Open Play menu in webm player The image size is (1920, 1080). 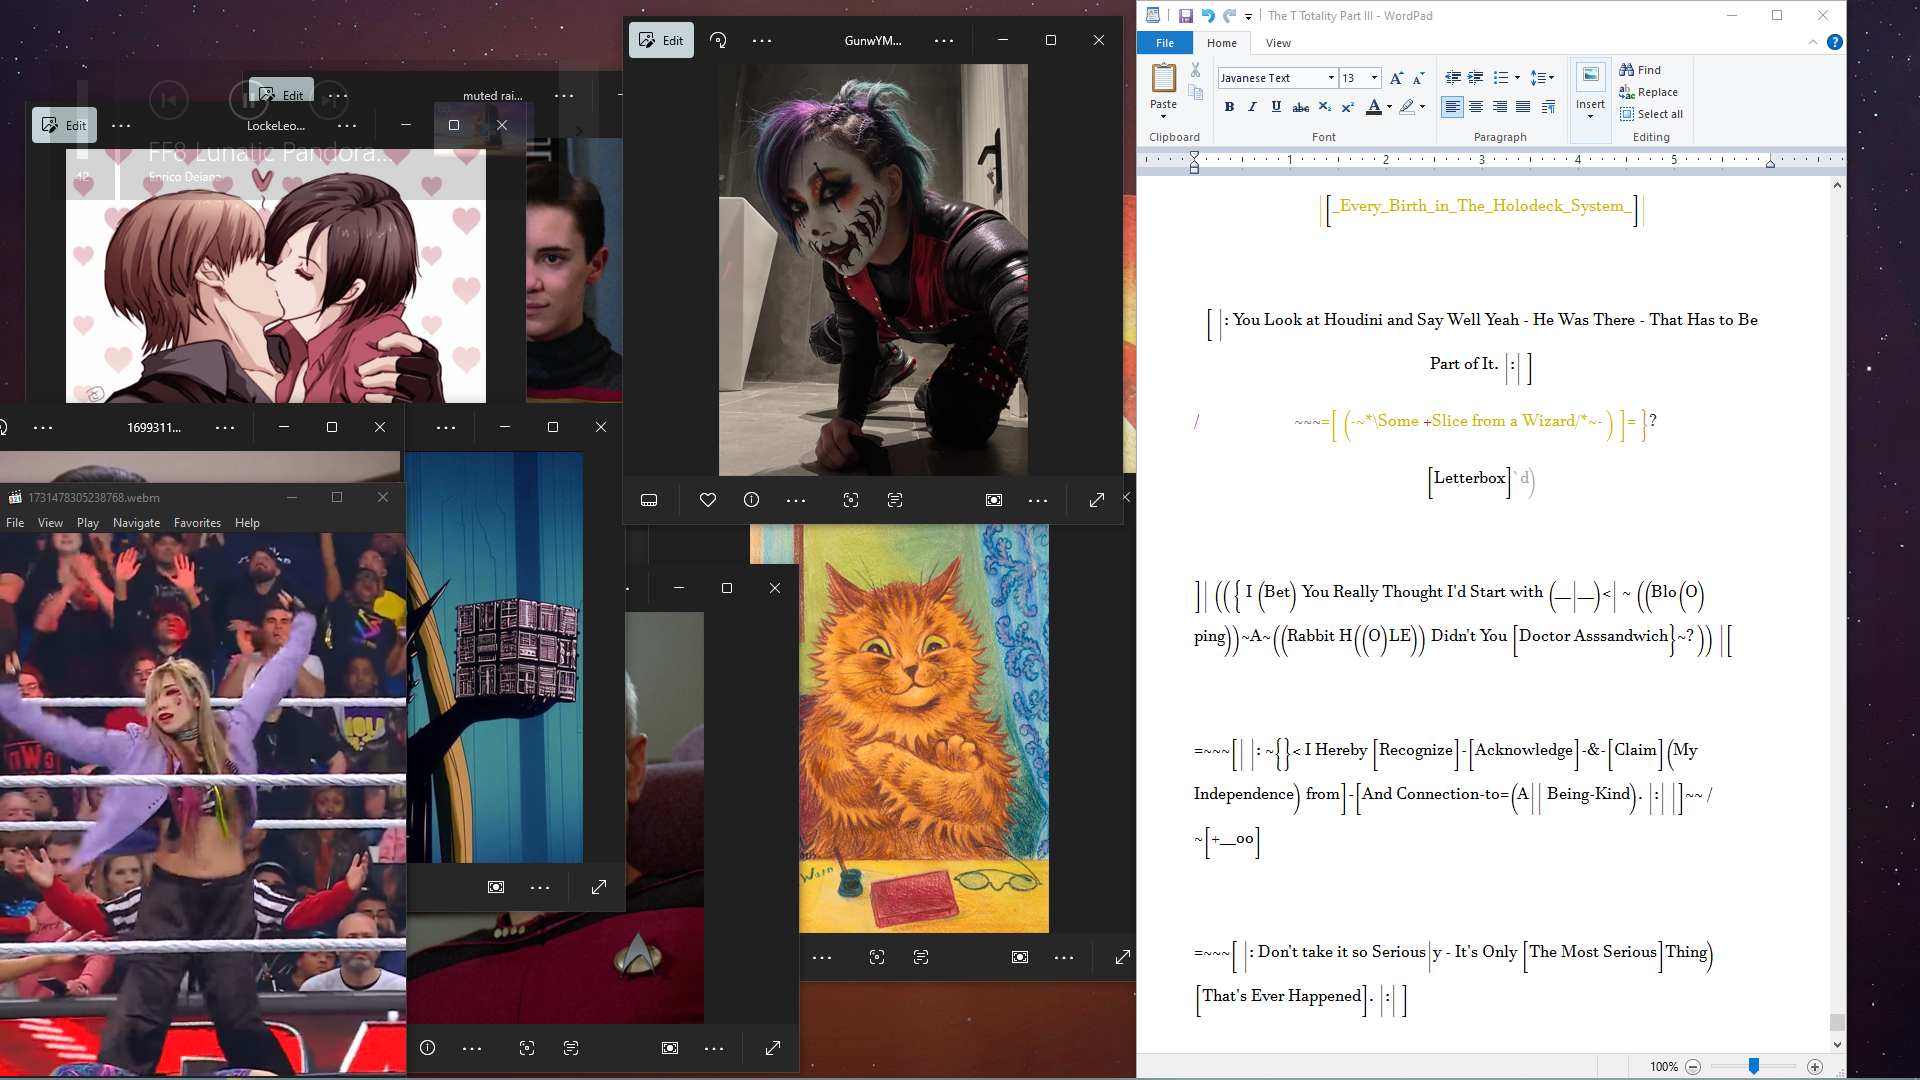click(x=88, y=523)
